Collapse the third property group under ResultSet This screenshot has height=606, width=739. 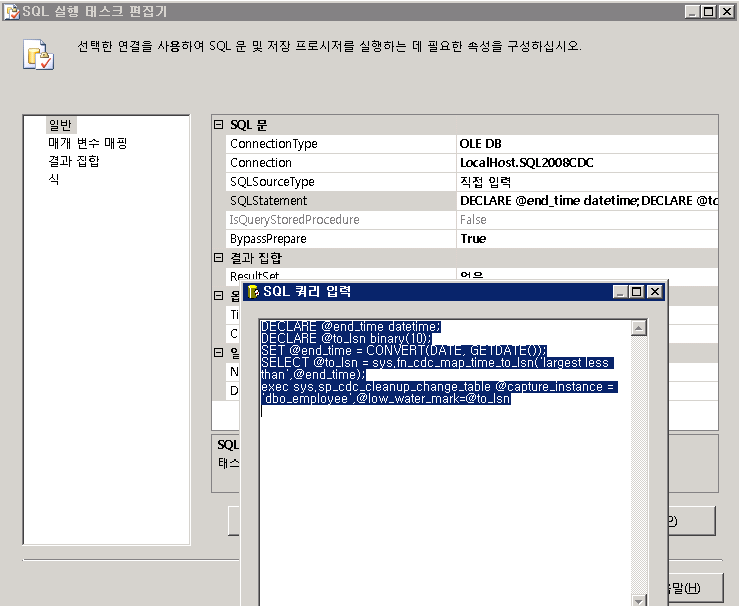[218, 295]
